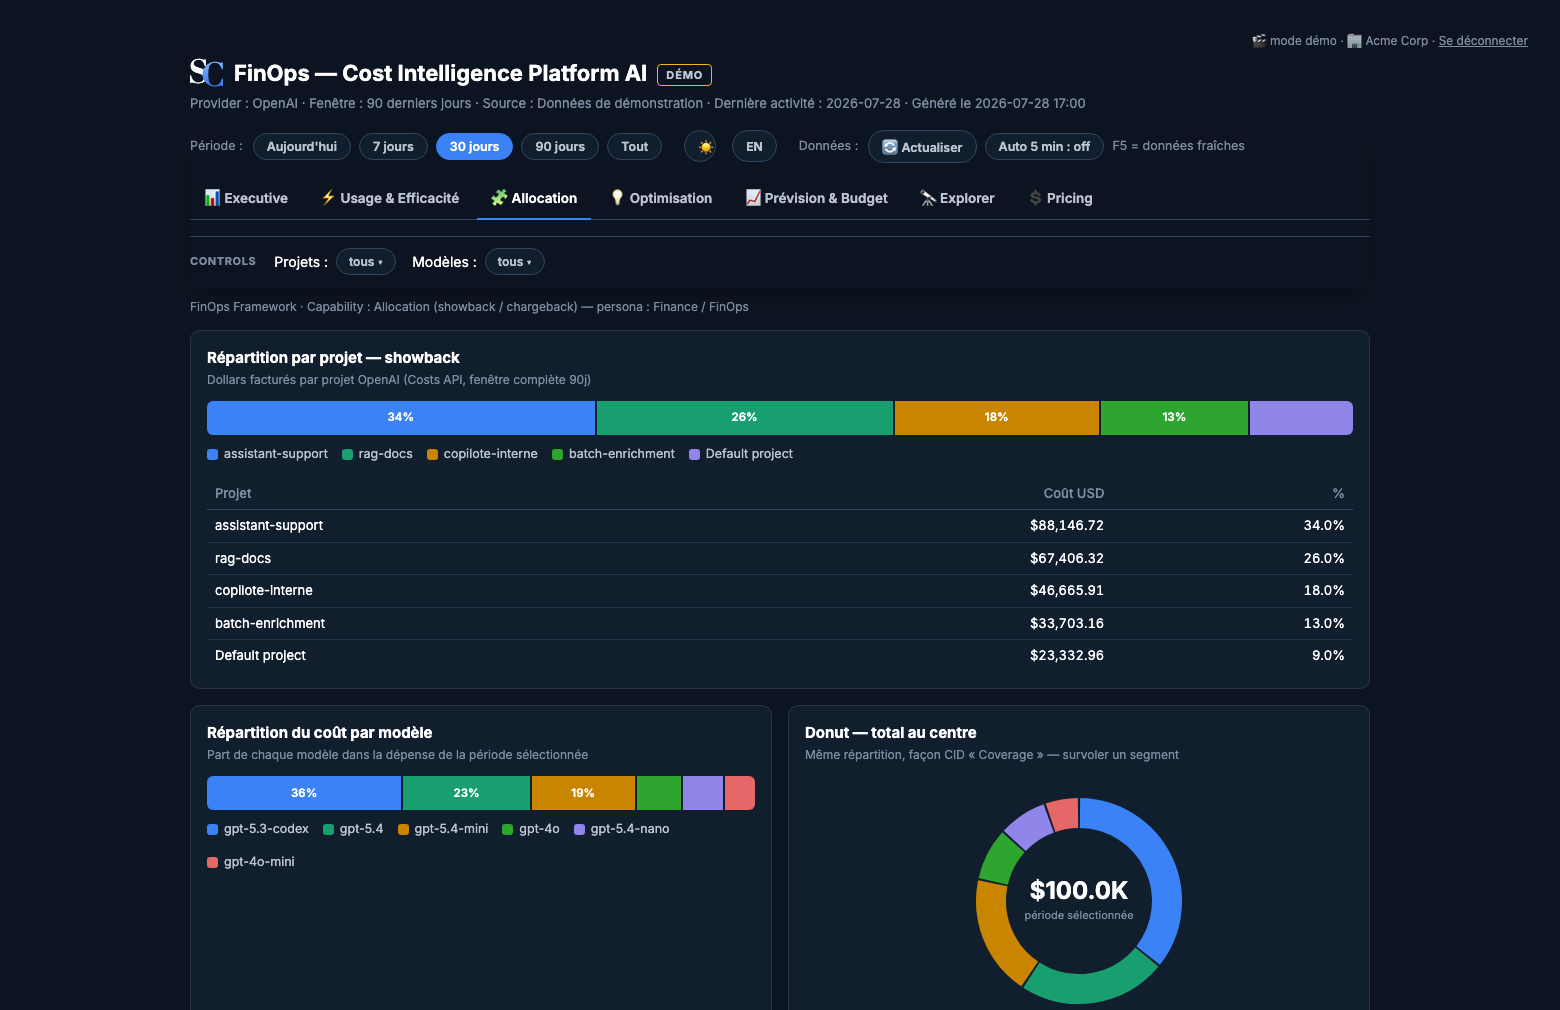Click the assistant-support table row
Viewport: 1560px width, 1010px height.
pyautogui.click(x=780, y=526)
